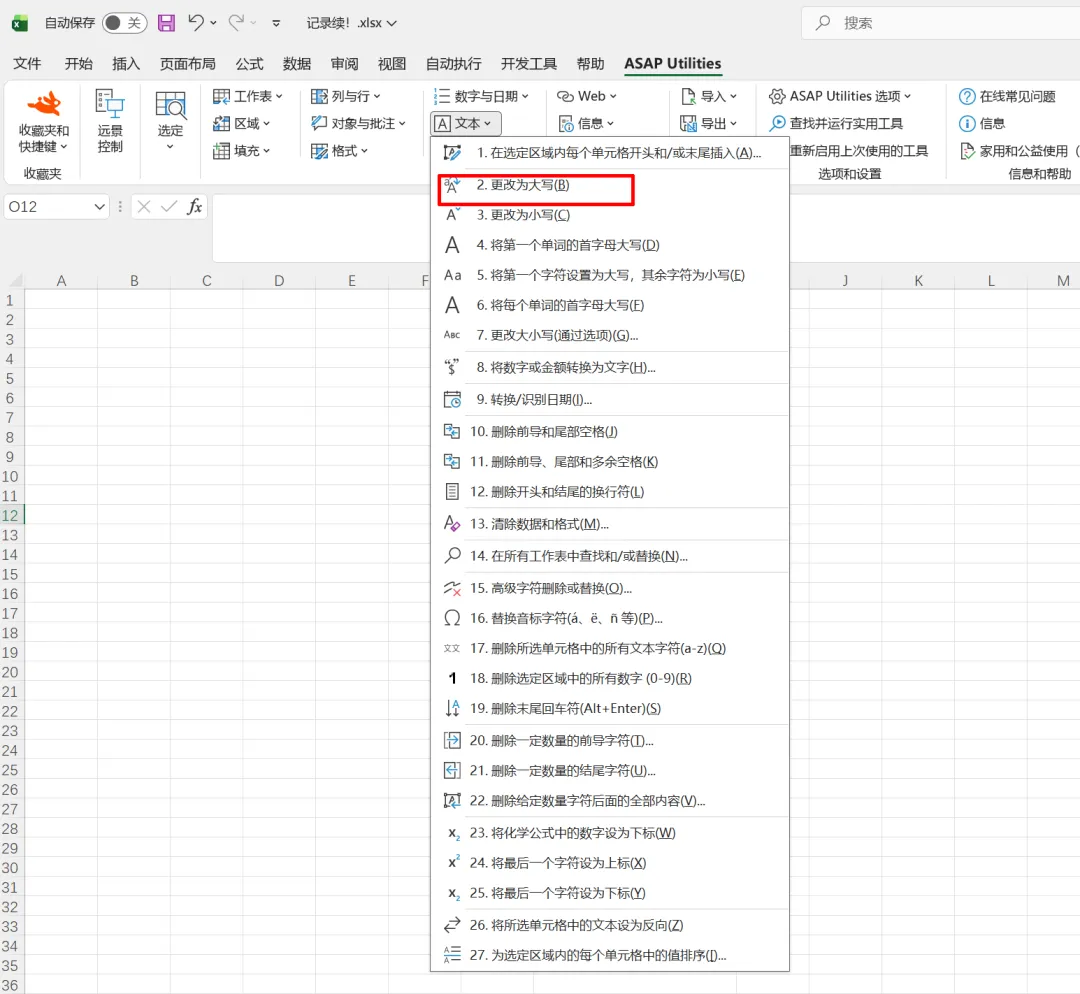Expand the 导入 import menu
1080x994 pixels.
(709, 96)
